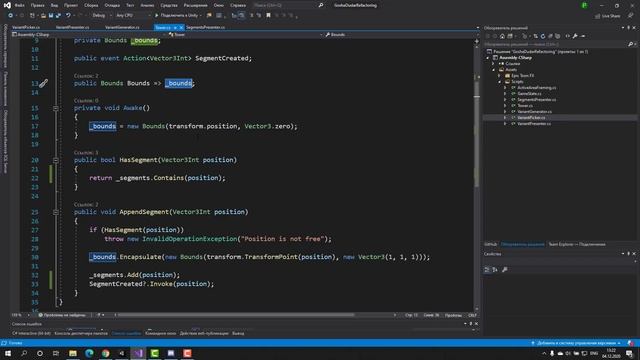
Task: Open the File menu
Action: pyautogui.click(x=19, y=5)
